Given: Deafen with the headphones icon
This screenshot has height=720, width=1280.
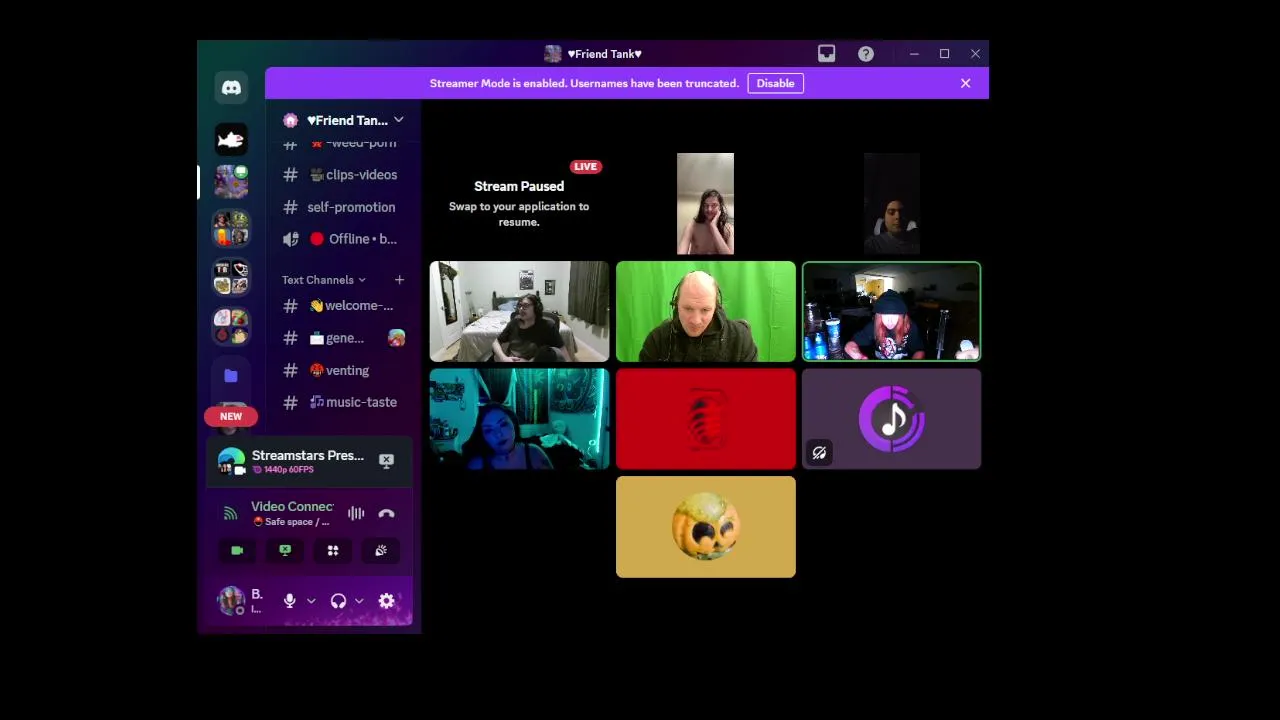Looking at the screenshot, I should pyautogui.click(x=338, y=601).
